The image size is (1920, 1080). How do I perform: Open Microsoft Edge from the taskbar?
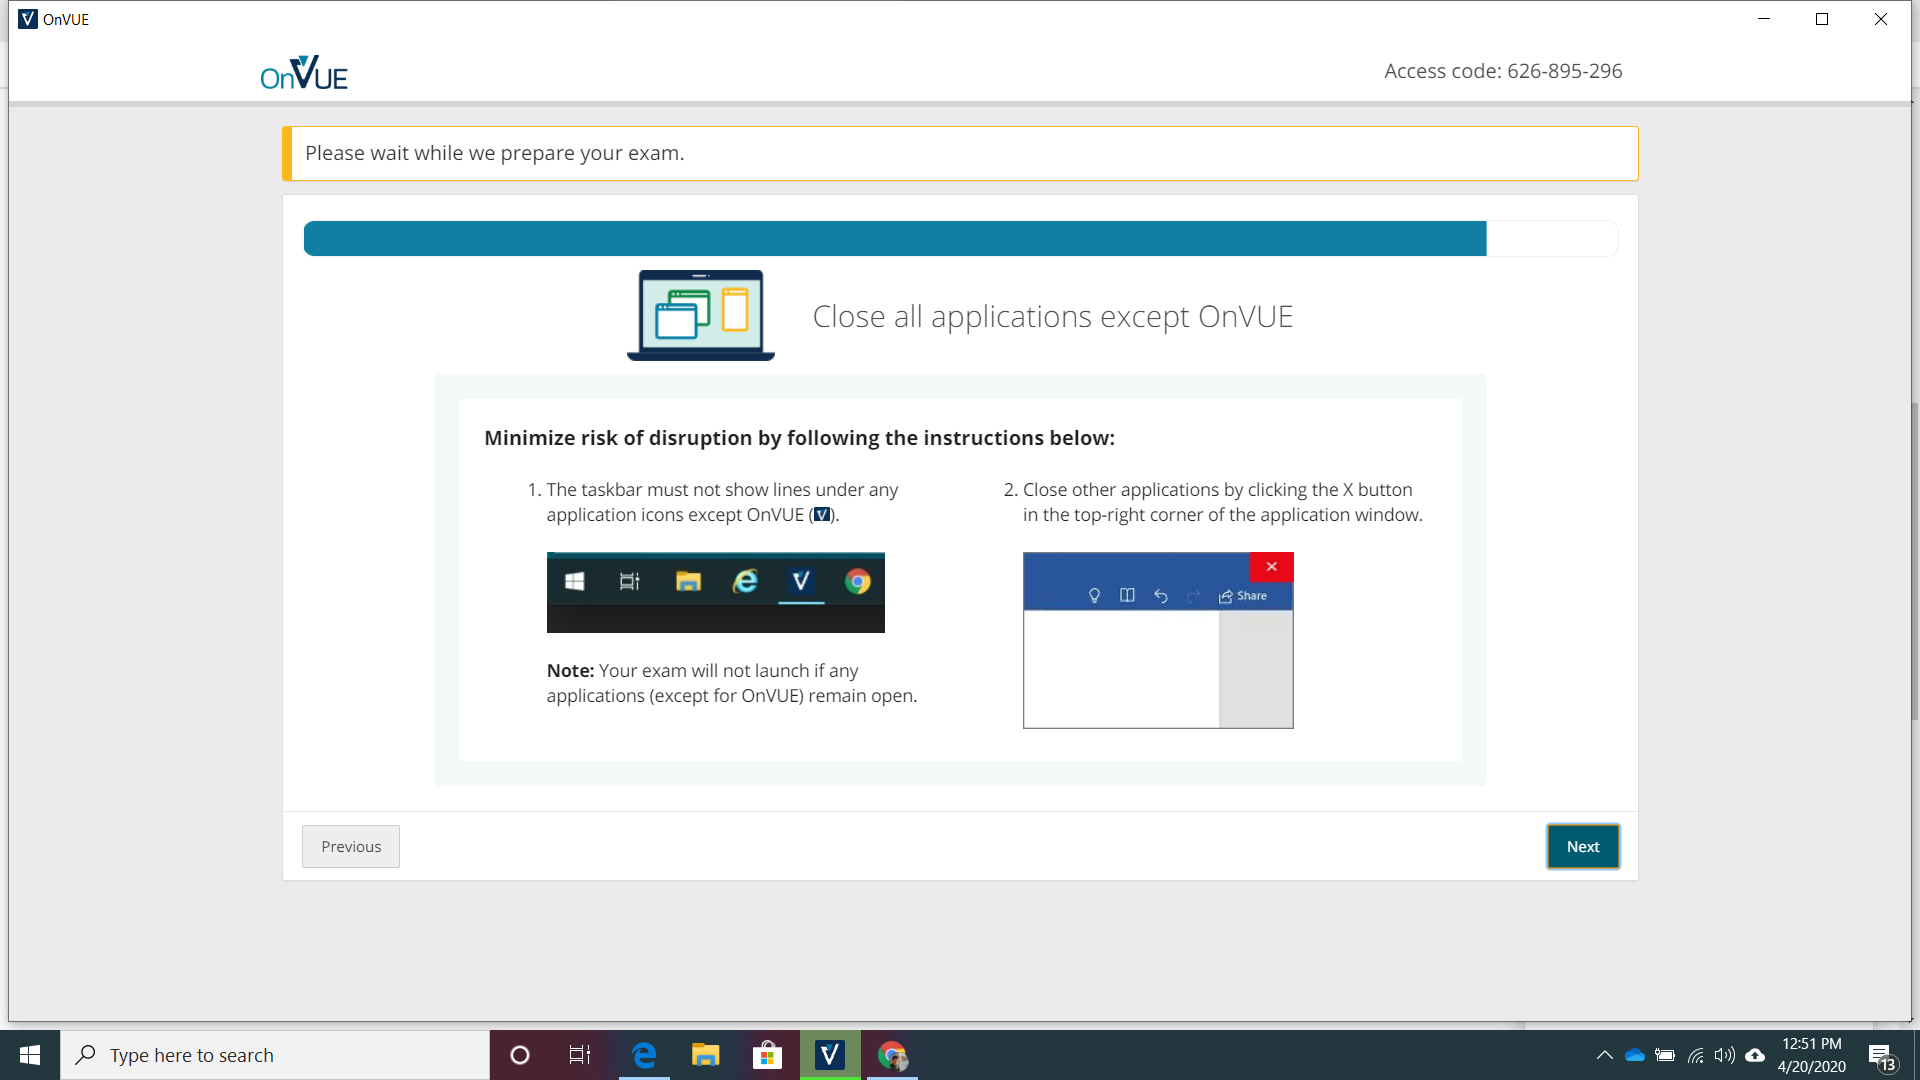[x=644, y=1055]
